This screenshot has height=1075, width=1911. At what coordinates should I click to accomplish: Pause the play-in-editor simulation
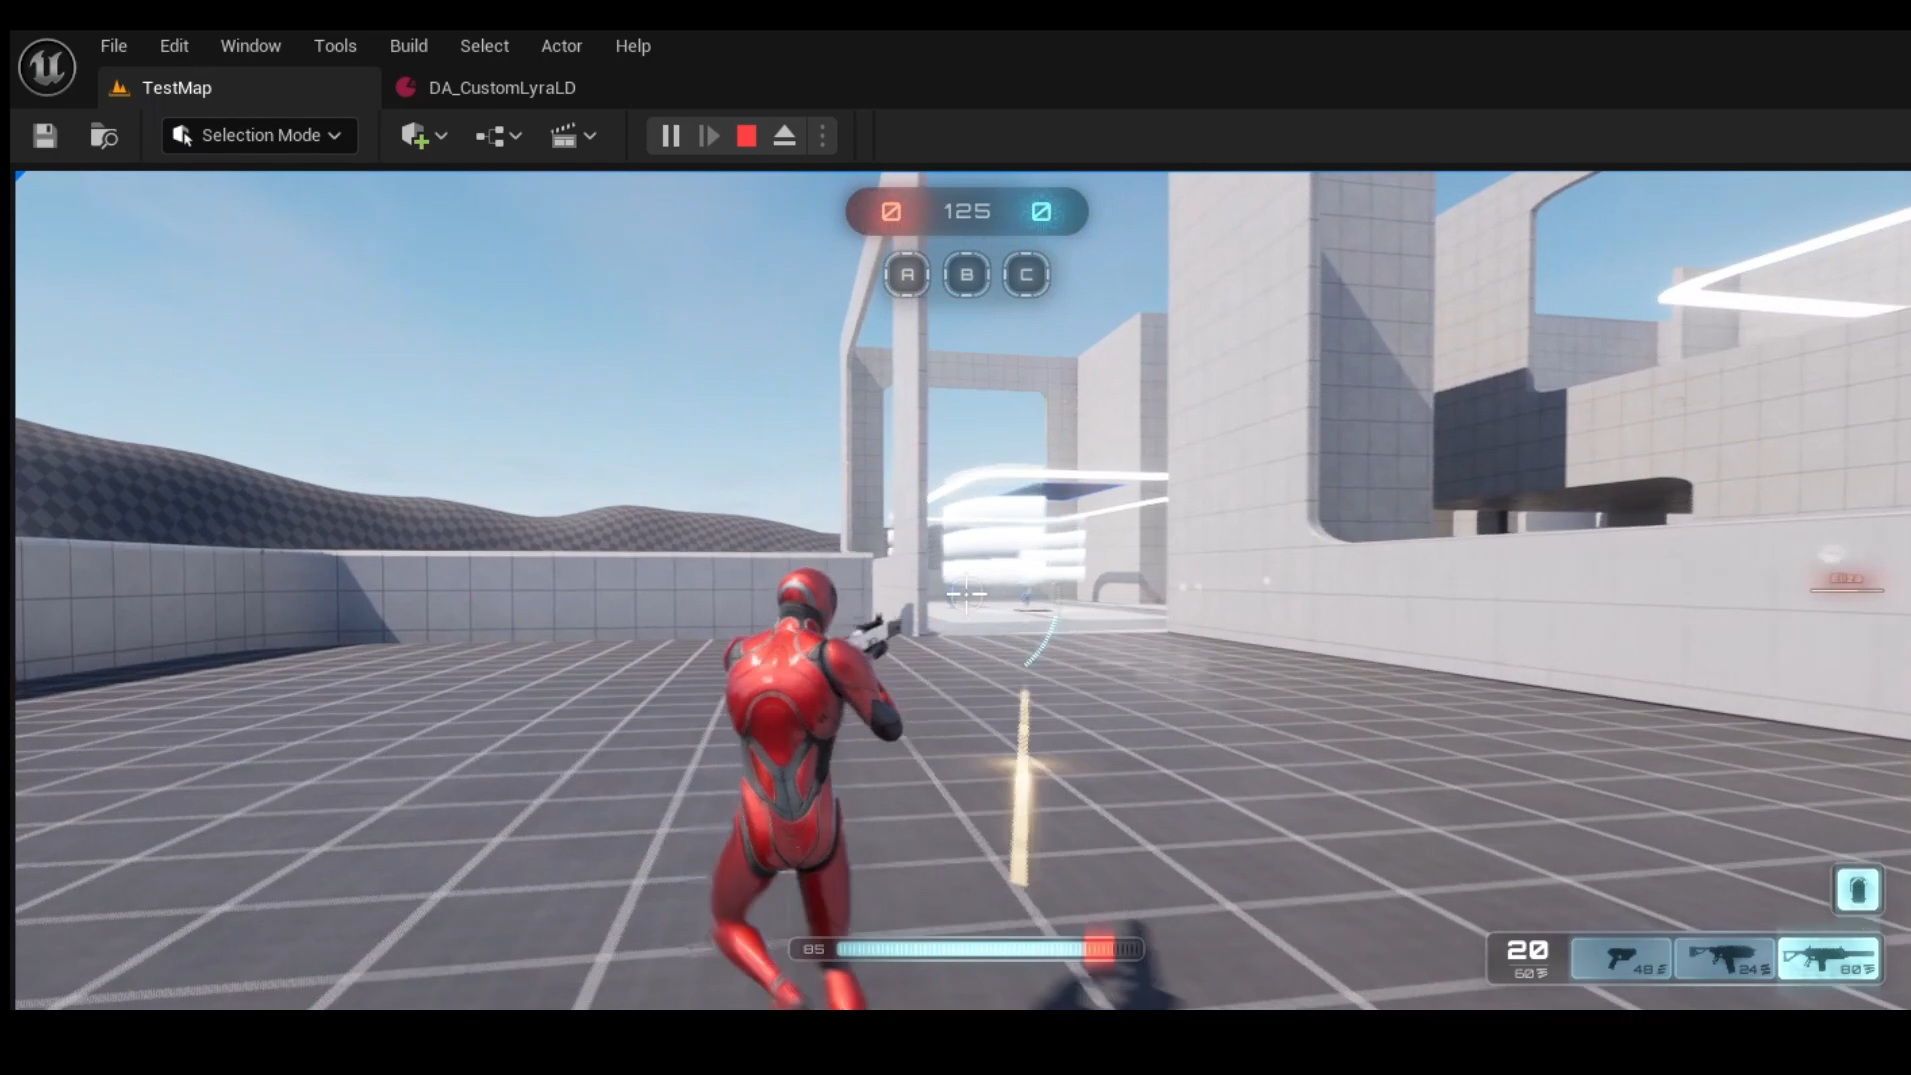(x=670, y=136)
